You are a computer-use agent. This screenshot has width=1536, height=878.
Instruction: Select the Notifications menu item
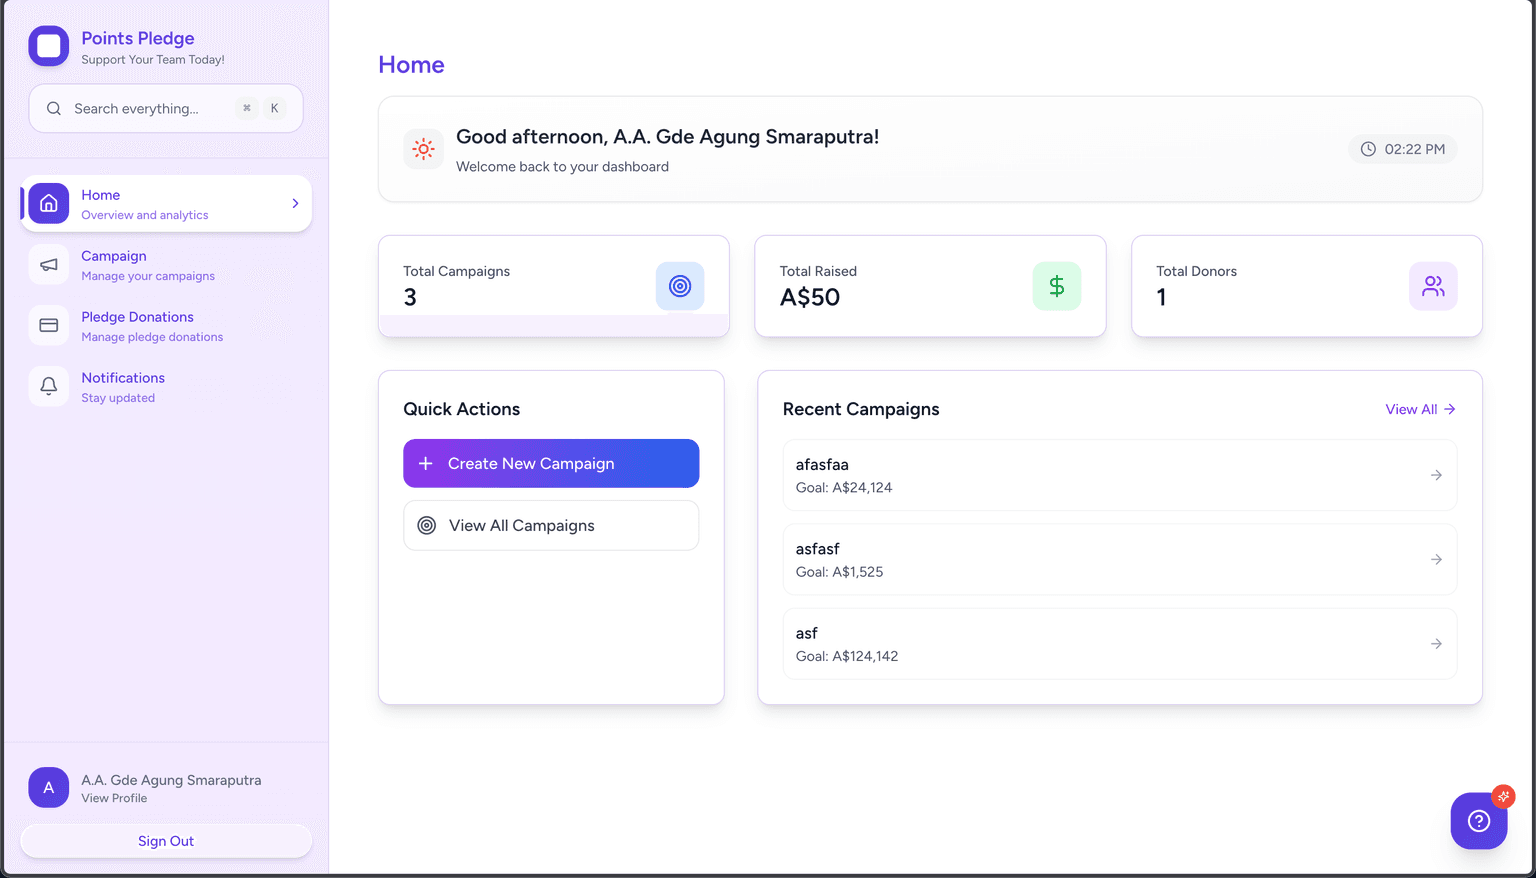point(123,378)
